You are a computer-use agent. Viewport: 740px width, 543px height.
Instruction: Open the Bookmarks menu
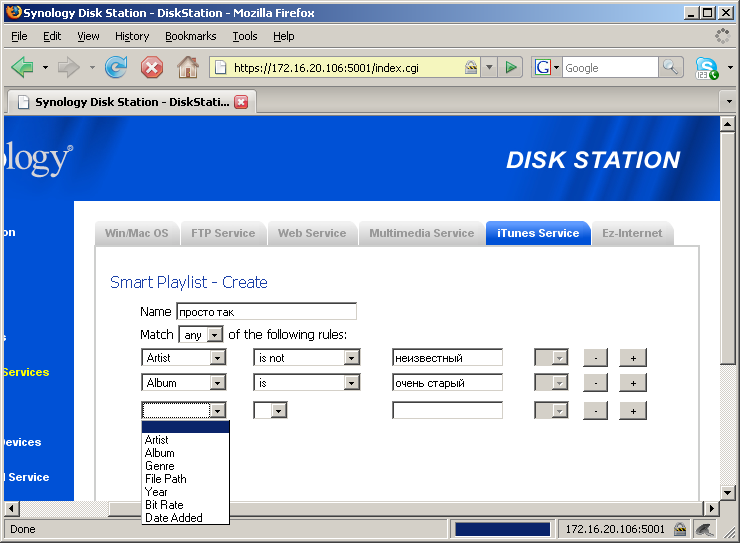tap(191, 36)
